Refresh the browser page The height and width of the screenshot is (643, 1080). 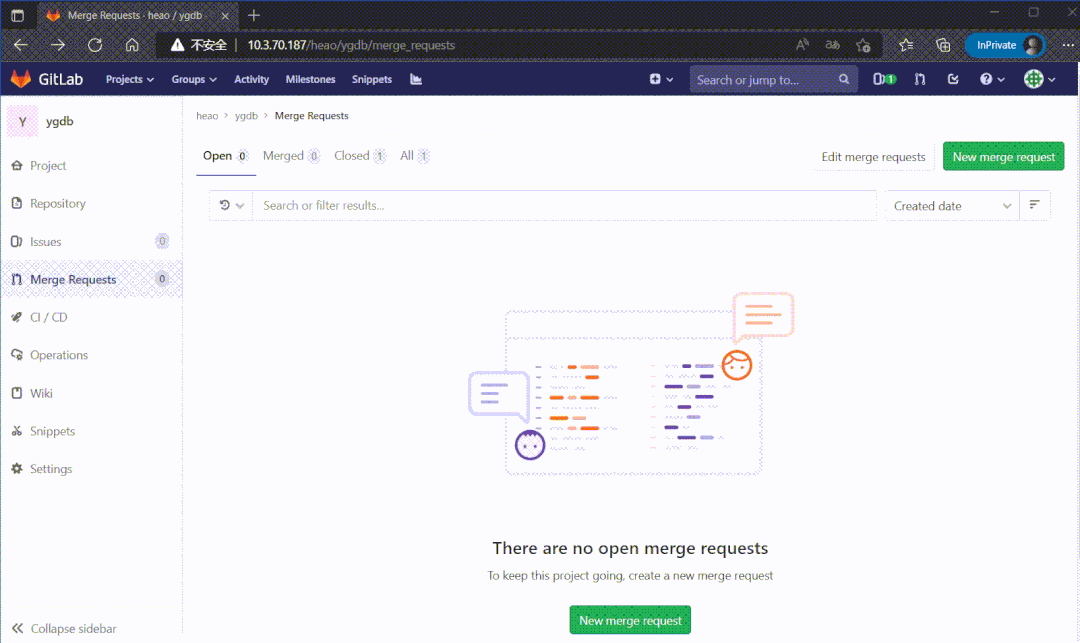[95, 45]
